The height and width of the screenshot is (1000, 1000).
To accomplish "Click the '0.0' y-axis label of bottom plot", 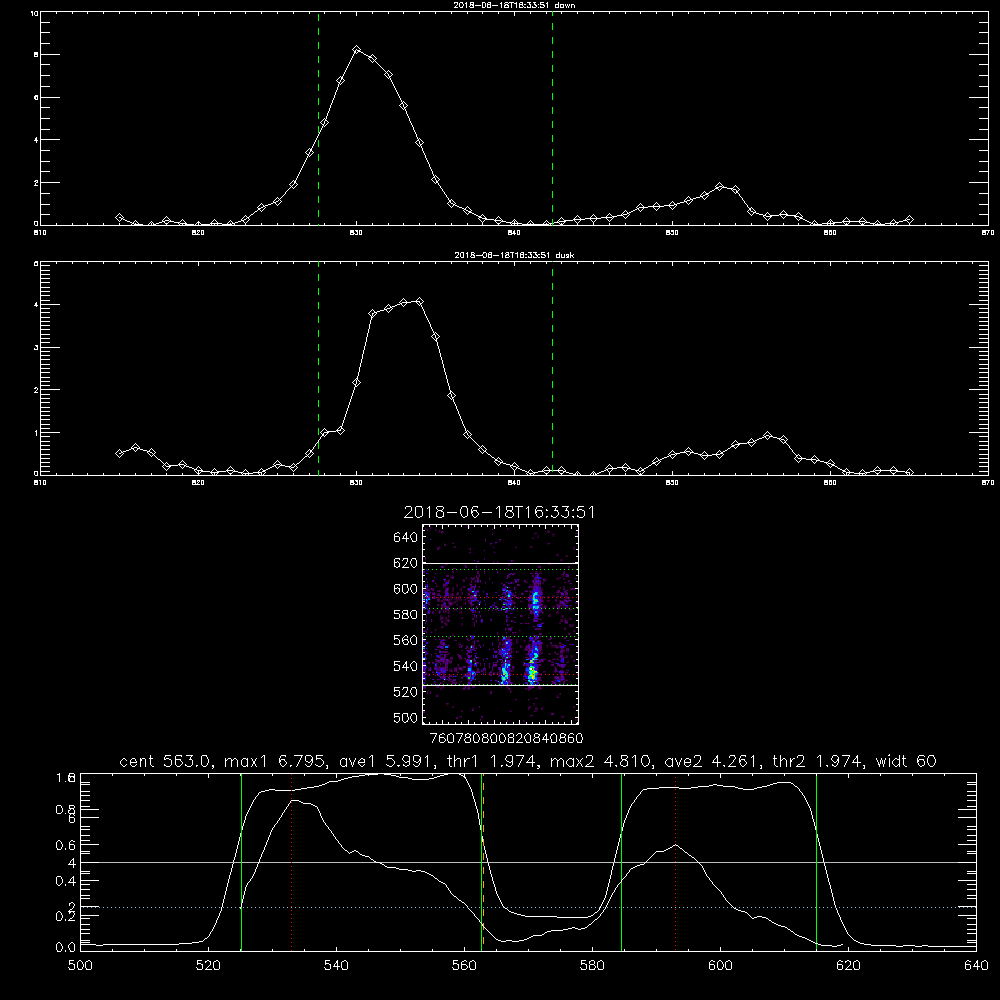I will 66,947.
